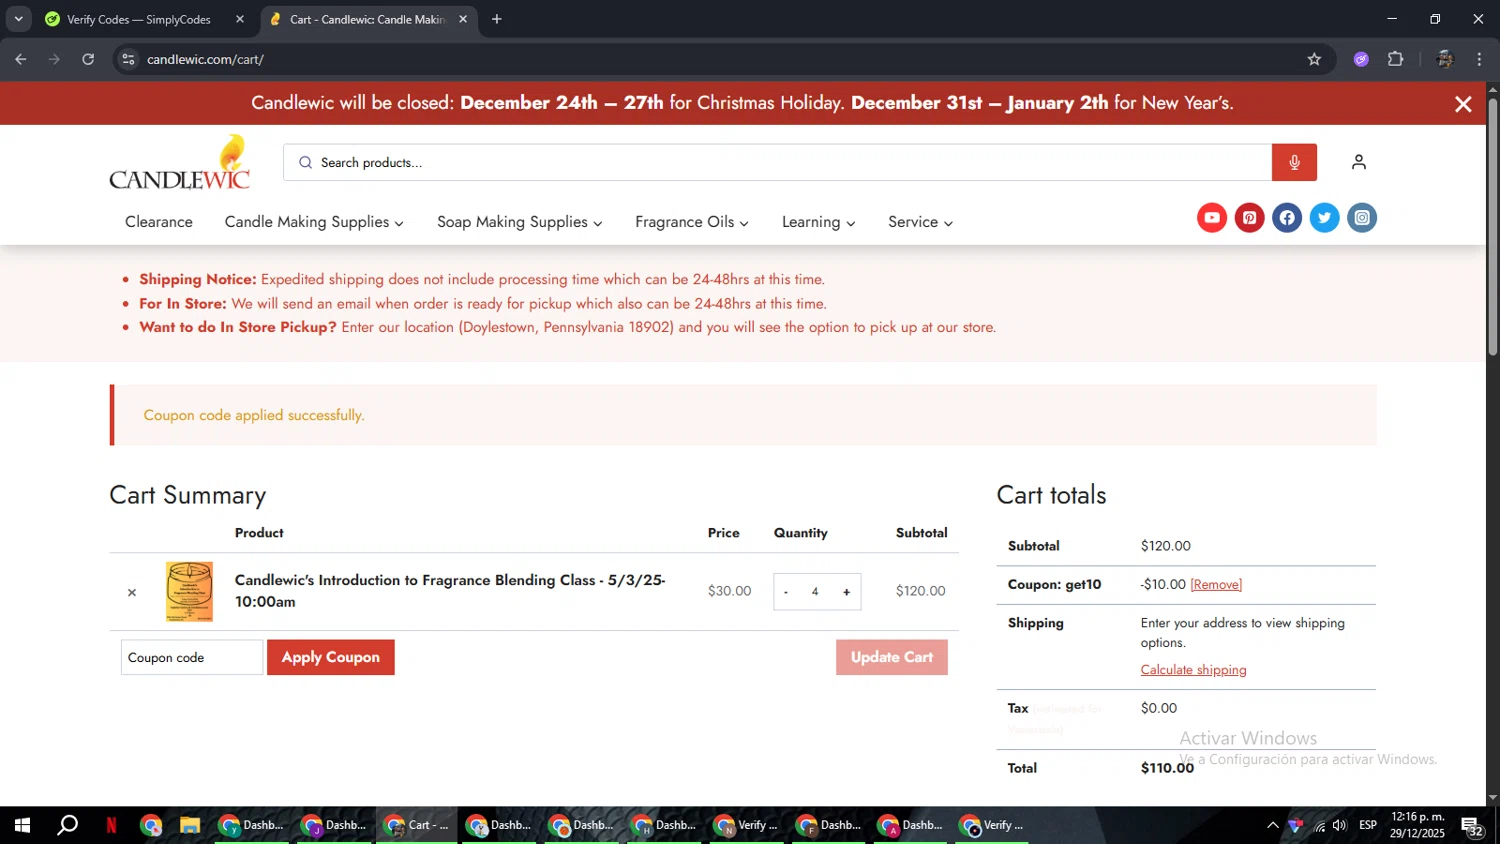Image resolution: width=1500 pixels, height=844 pixels.
Task: Open the Windows Start menu
Action: [x=22, y=826]
